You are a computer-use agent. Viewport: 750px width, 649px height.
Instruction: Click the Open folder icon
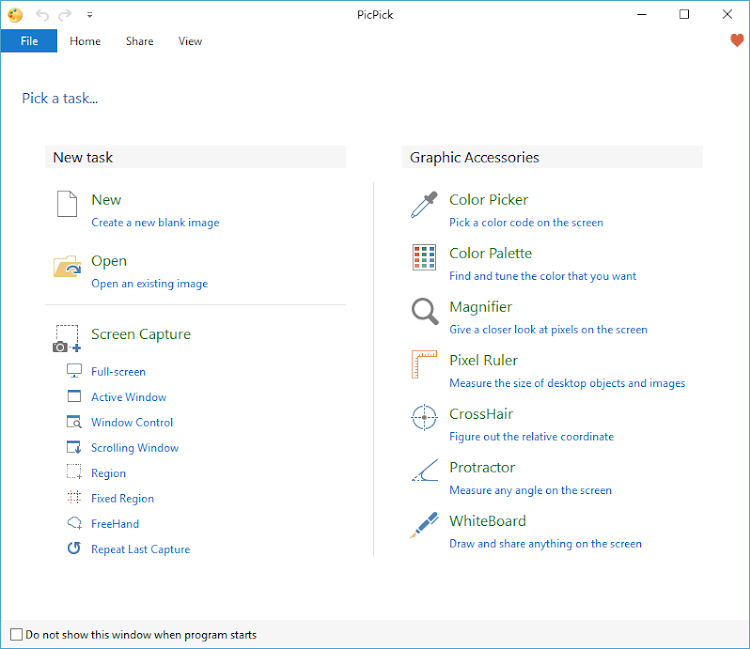coord(67,266)
